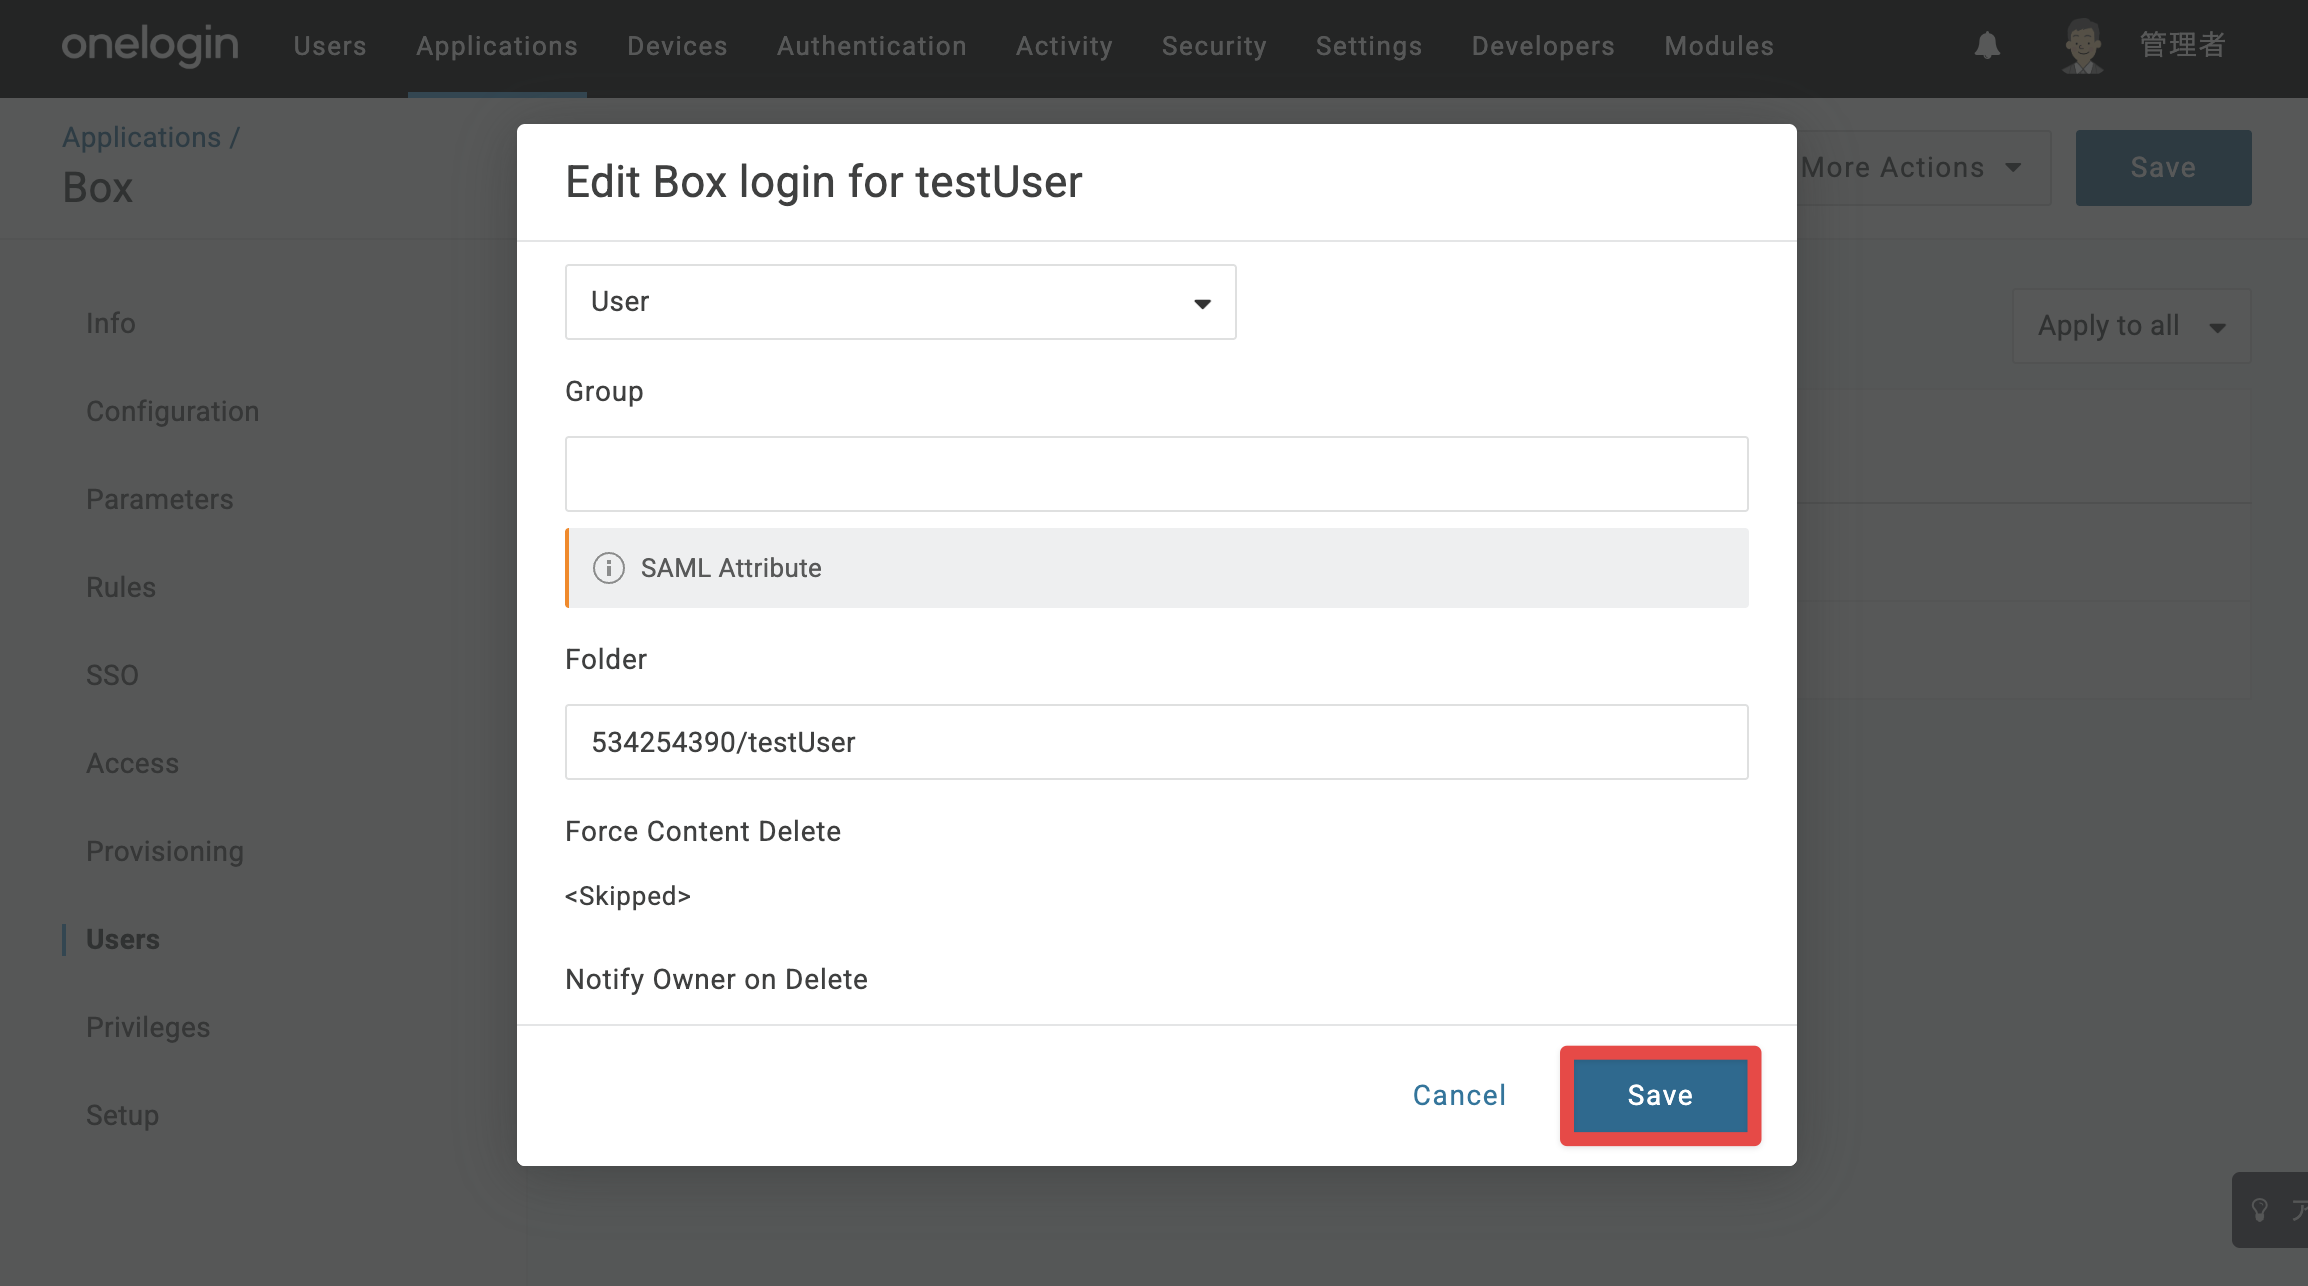Open the Activity menu
This screenshot has height=1286, width=2308.
(x=1064, y=46)
